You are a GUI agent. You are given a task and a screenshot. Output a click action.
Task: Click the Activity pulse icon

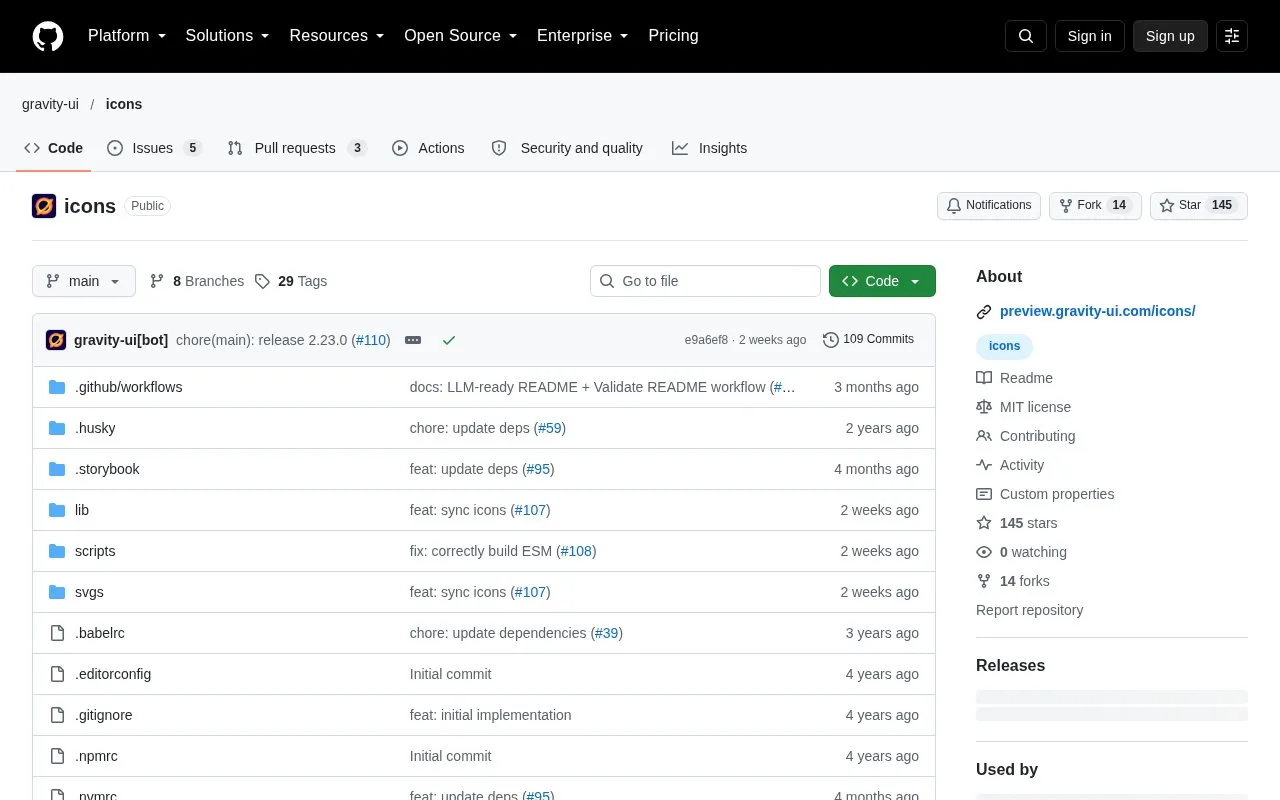click(984, 465)
